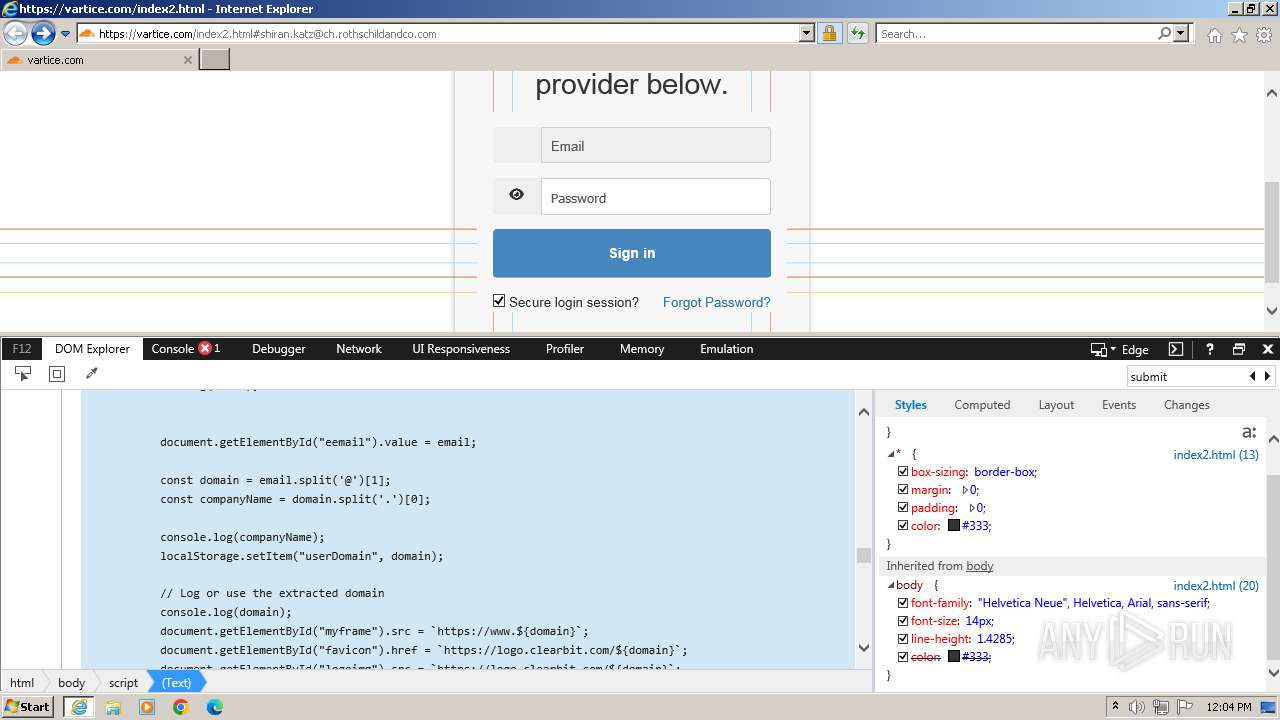Click the volume icon in system tray
Screen dimensions: 1280x720
[x=1137, y=707]
